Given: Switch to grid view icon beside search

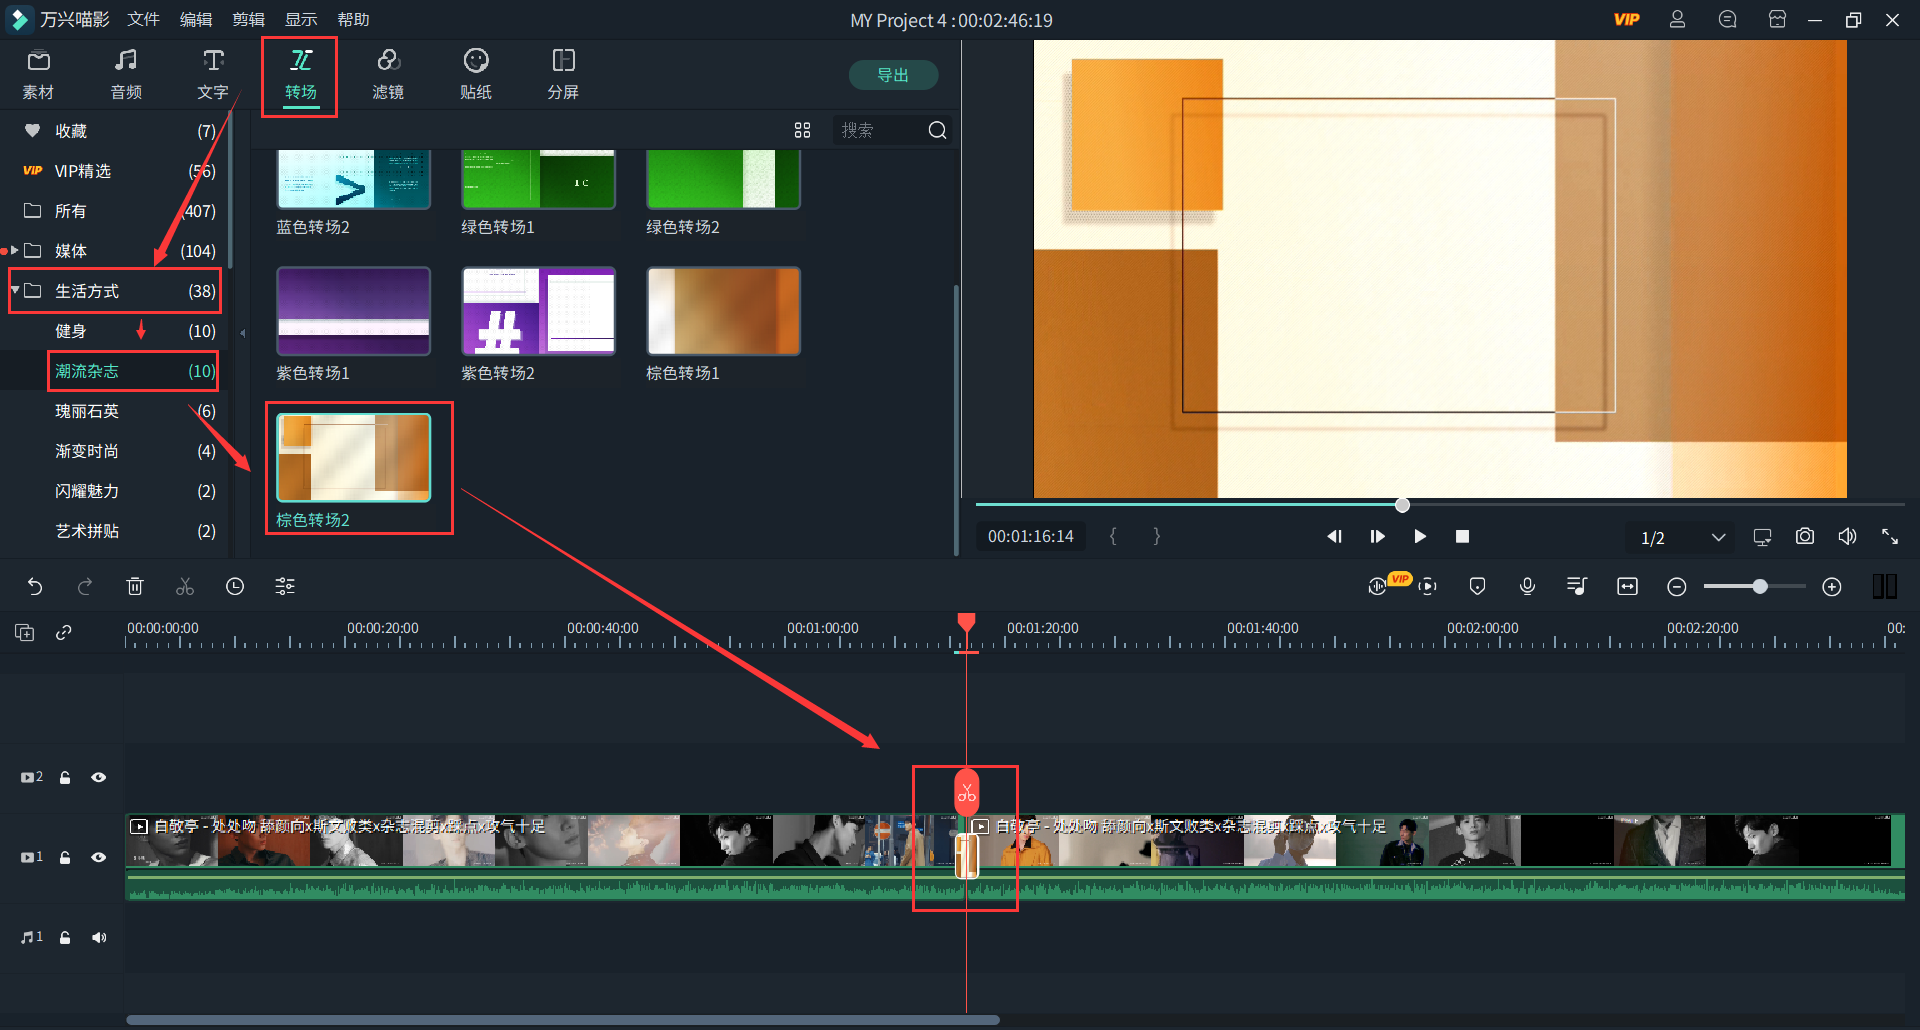Looking at the screenshot, I should (x=802, y=130).
